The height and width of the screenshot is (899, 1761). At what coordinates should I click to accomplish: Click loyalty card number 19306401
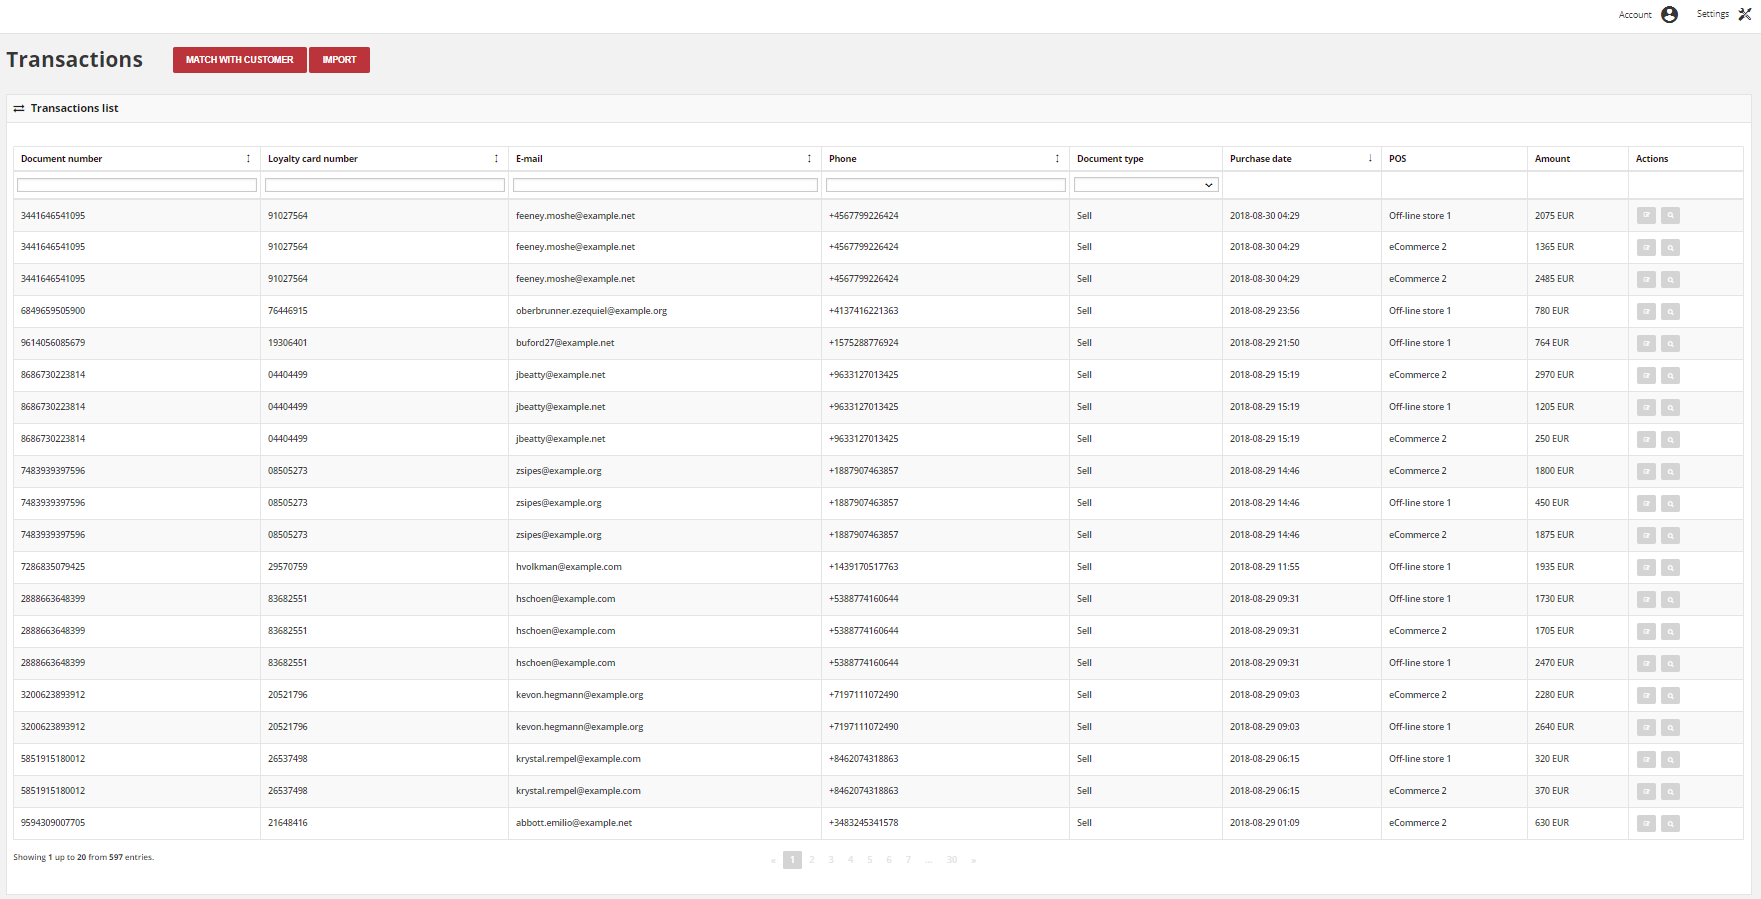288,343
